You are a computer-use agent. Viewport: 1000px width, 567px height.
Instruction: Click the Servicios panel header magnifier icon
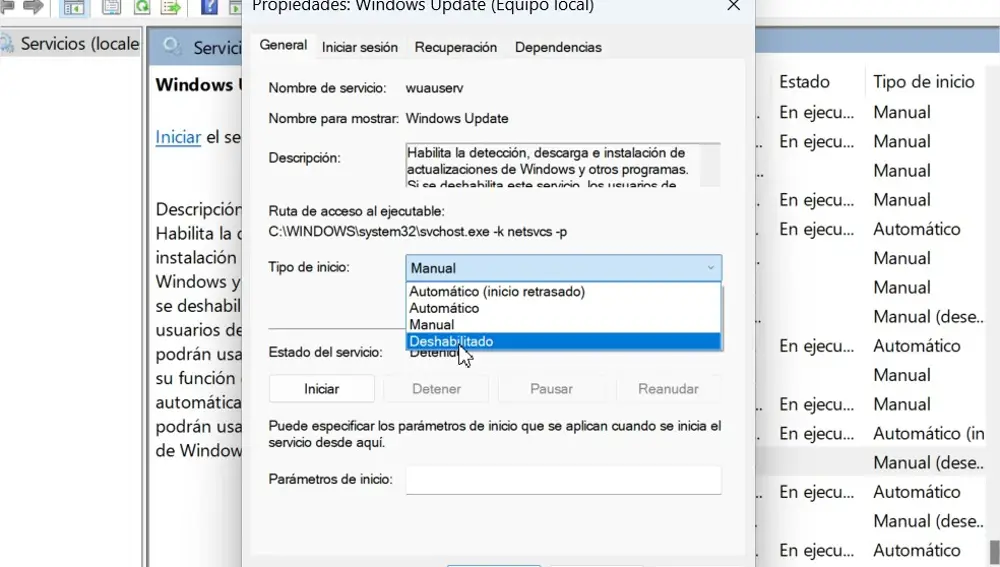tap(171, 46)
